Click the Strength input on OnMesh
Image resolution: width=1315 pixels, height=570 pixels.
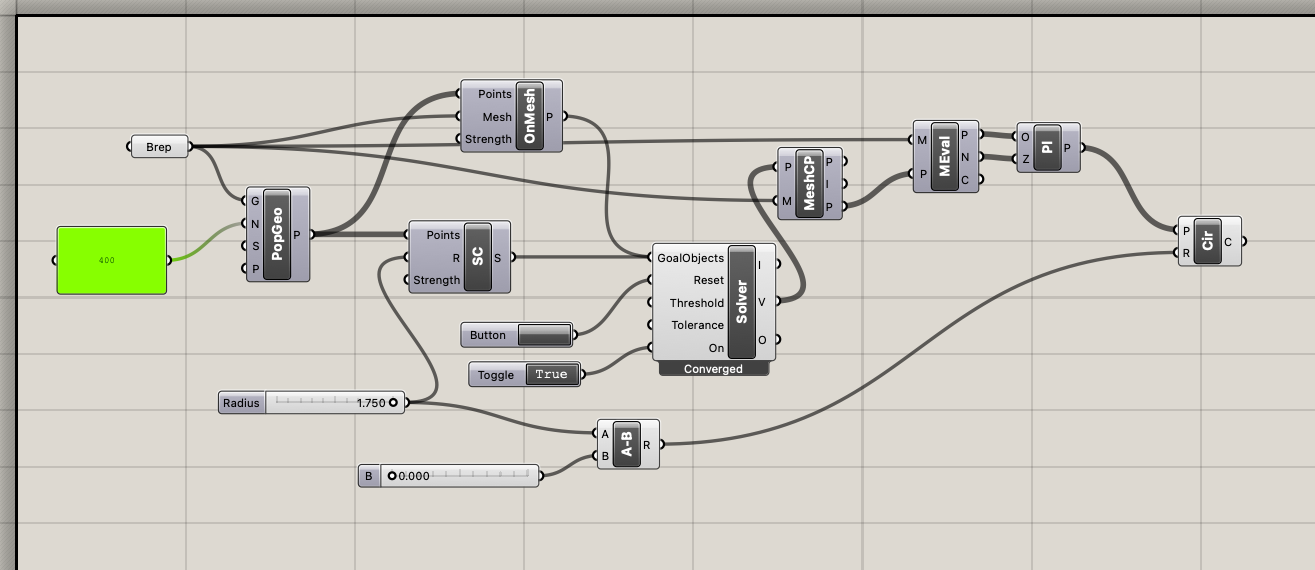pyautogui.click(x=487, y=139)
